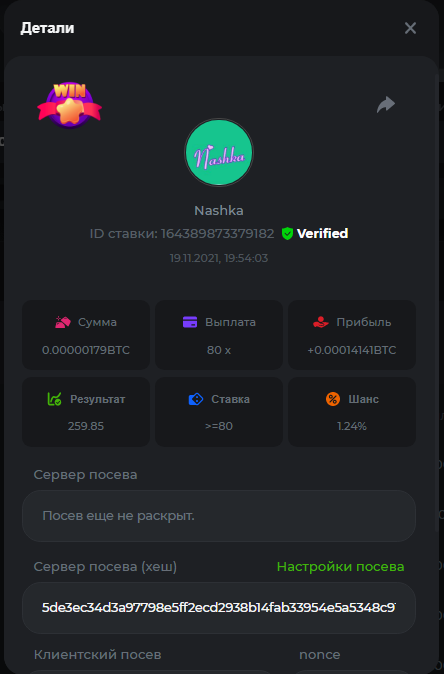The width and height of the screenshot is (444, 674).
Task: Click the Прибыль +0.00014141BTC card
Action: (352, 335)
